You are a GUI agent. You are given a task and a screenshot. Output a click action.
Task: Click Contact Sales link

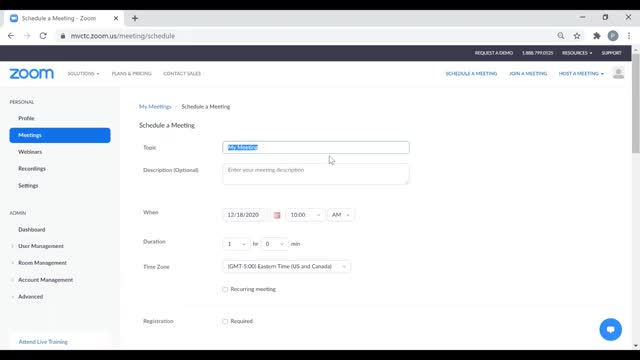[182, 73]
